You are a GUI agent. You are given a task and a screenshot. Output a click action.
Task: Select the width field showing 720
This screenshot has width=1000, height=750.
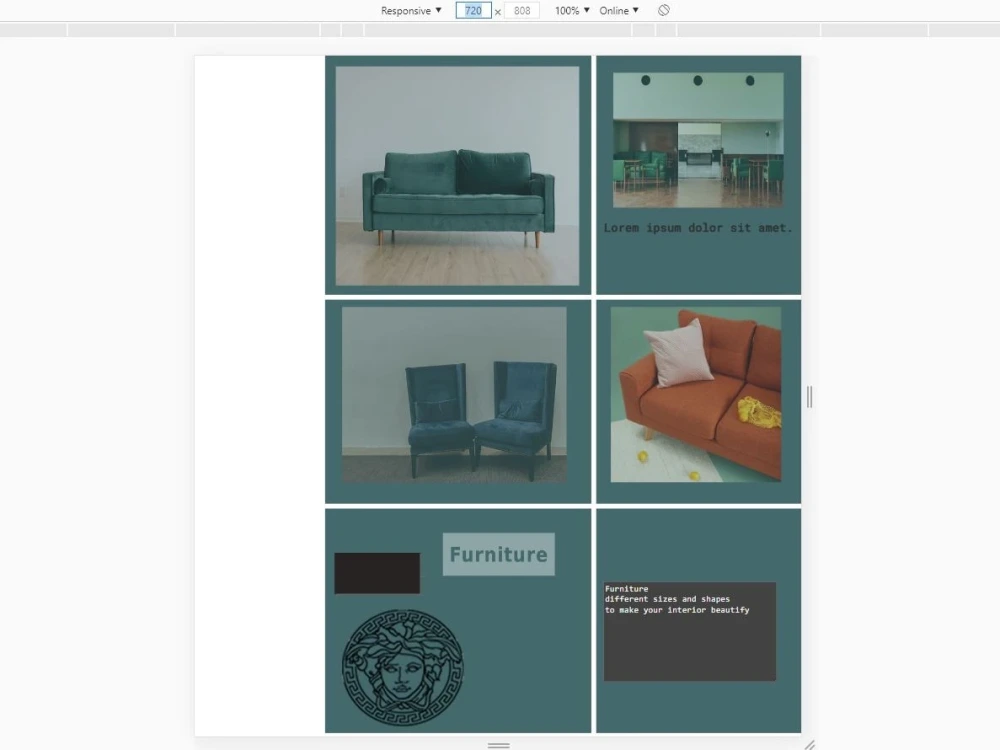473,10
